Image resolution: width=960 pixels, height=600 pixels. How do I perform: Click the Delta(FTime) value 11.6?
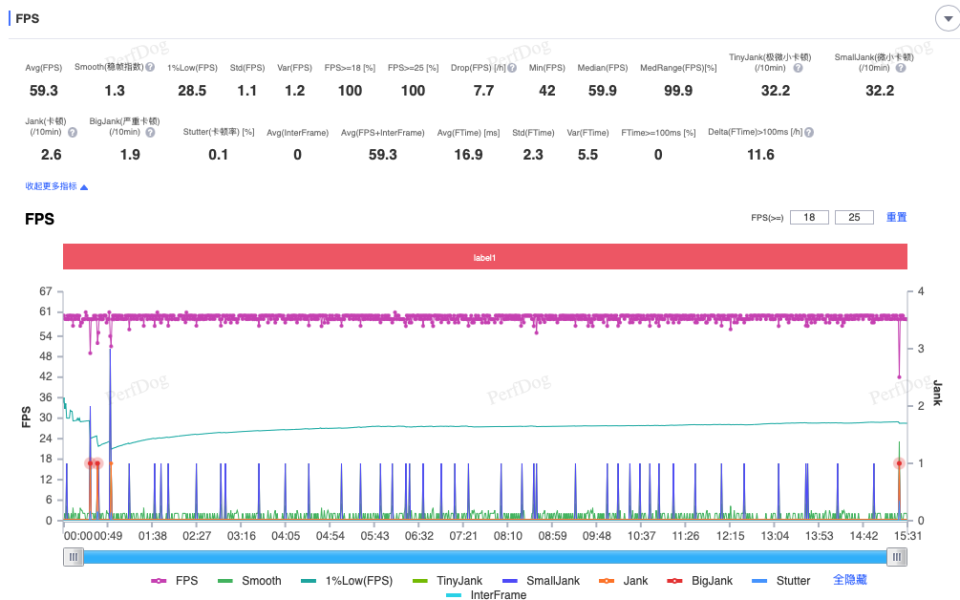point(760,155)
